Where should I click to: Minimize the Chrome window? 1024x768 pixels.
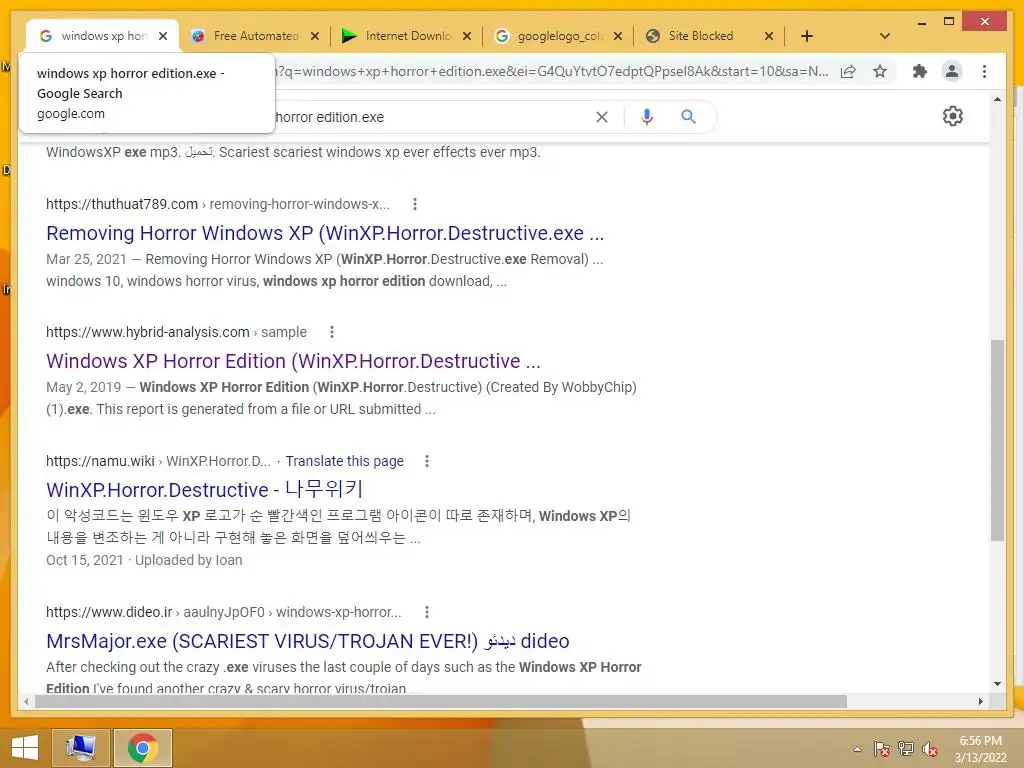pyautogui.click(x=921, y=22)
